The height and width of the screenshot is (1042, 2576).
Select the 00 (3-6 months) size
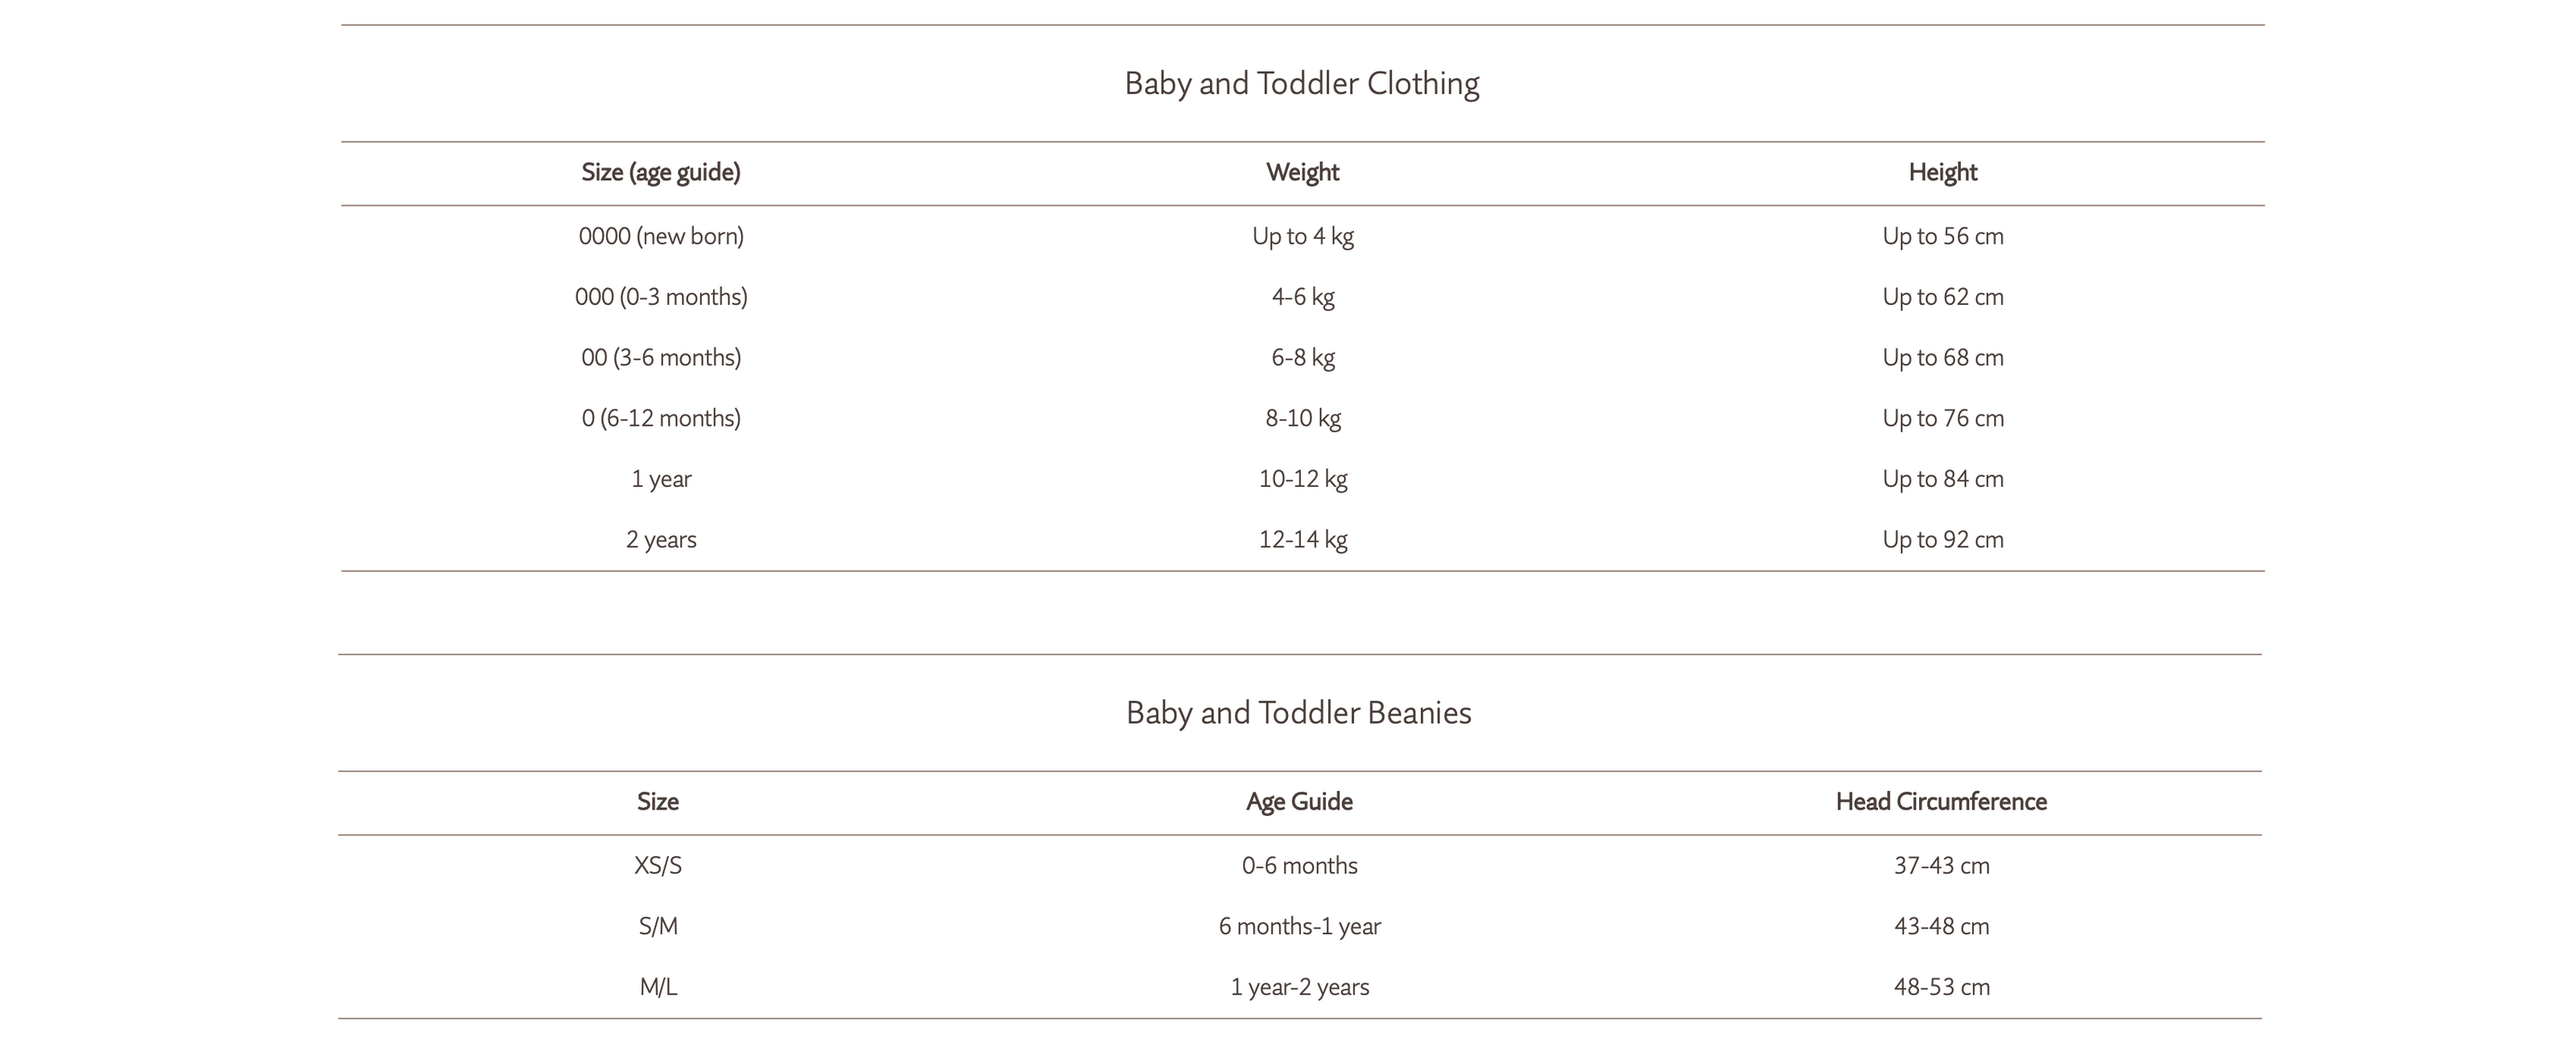tap(661, 358)
